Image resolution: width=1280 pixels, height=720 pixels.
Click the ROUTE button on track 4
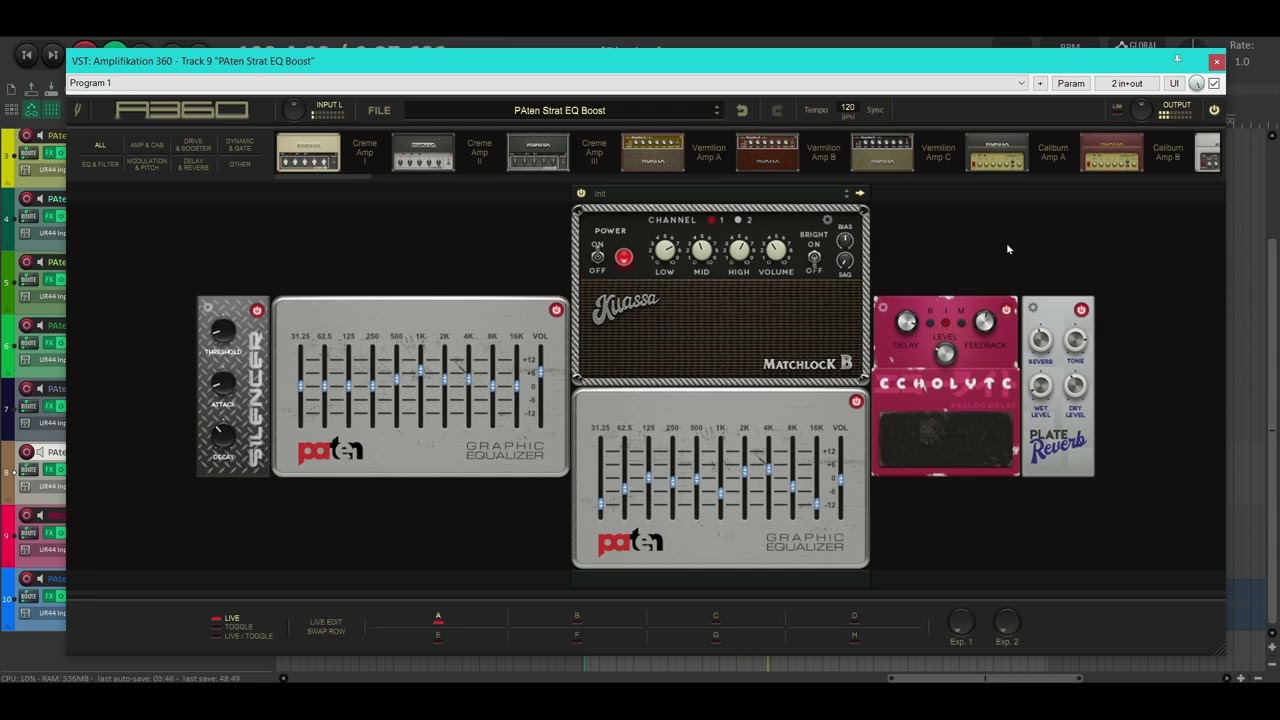[29, 216]
